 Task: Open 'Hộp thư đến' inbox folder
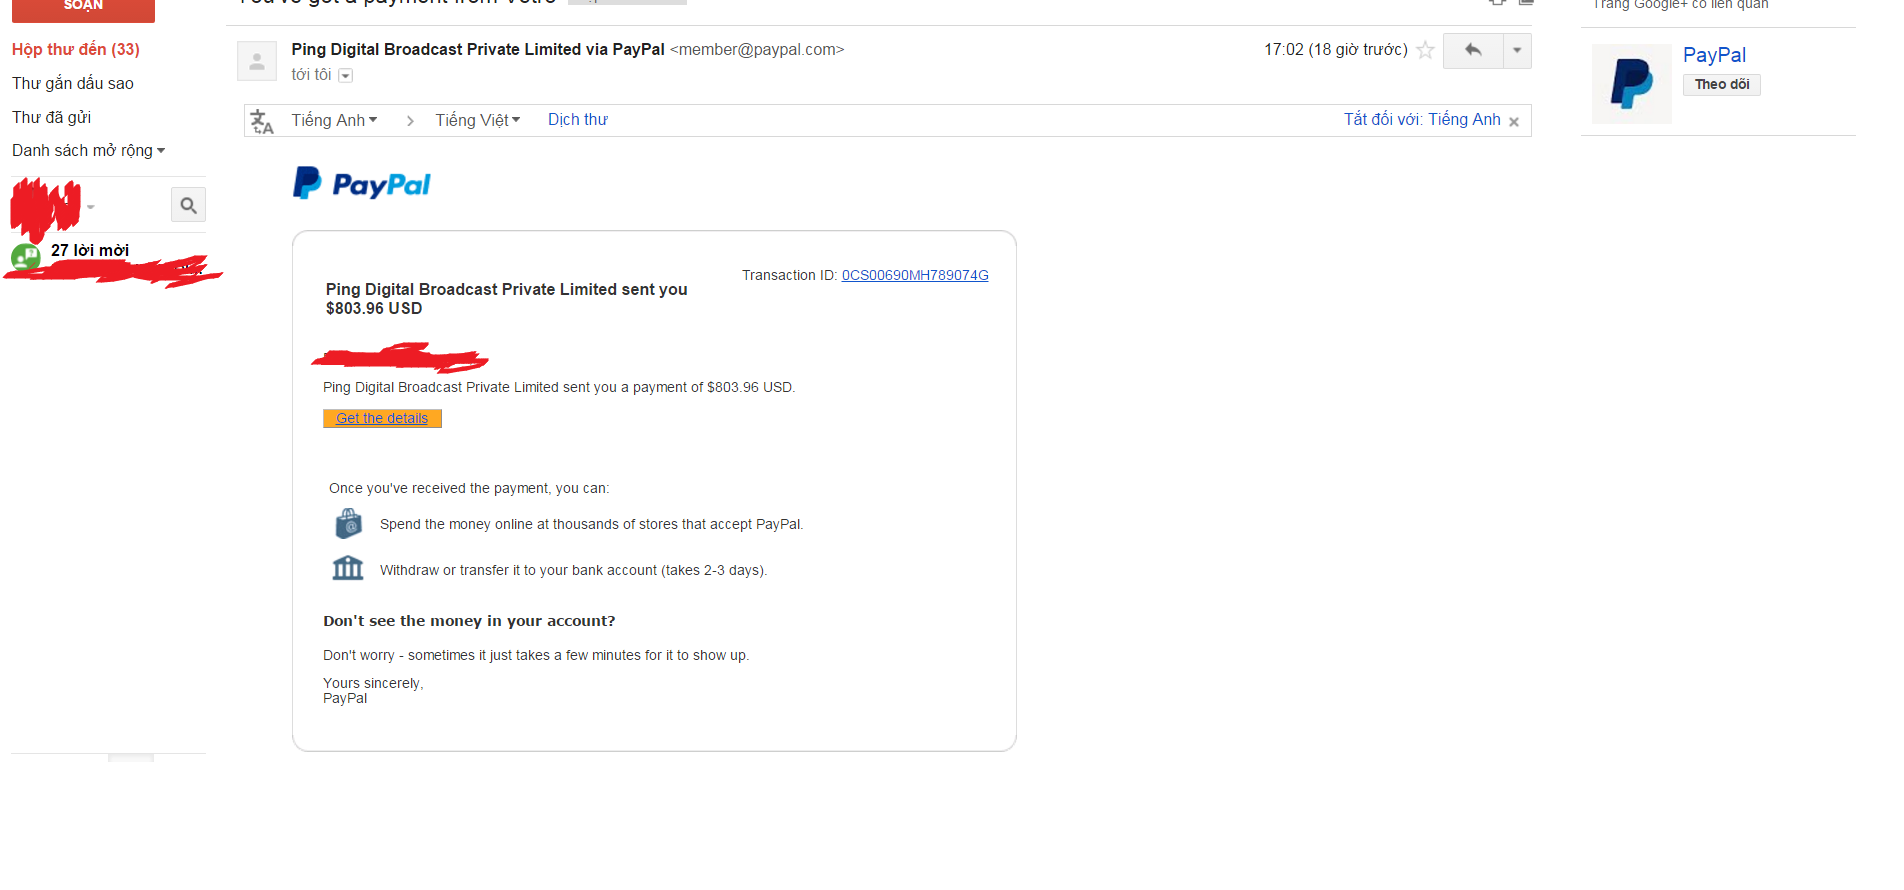(76, 49)
